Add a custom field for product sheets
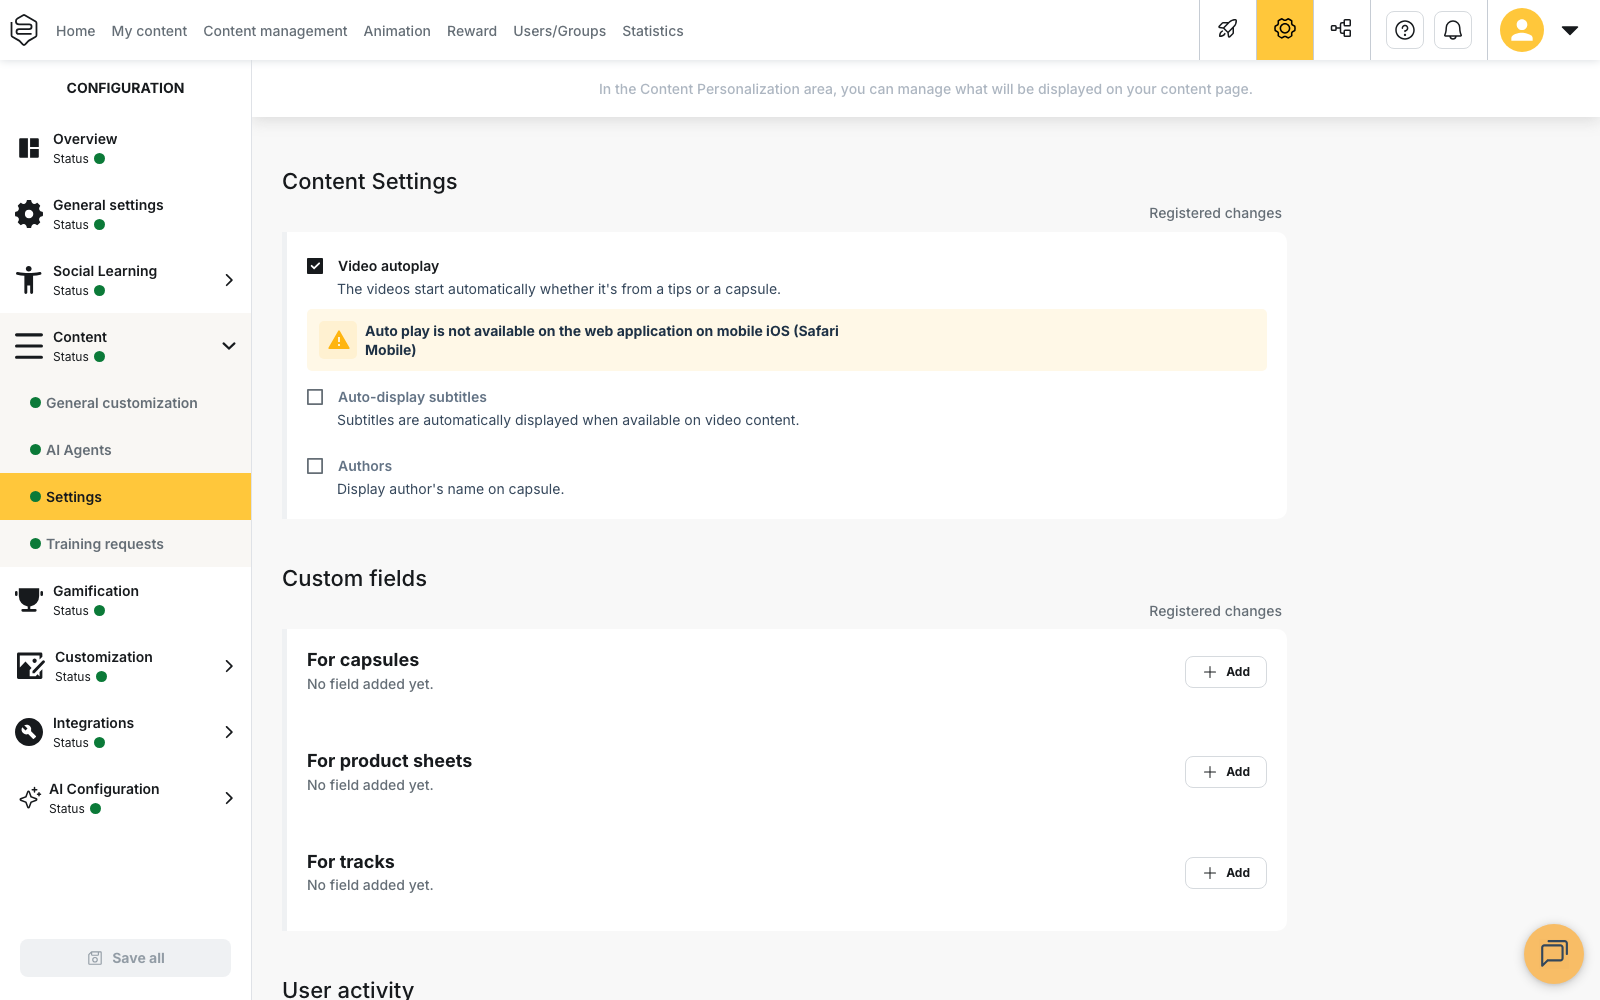The image size is (1600, 1000). pyautogui.click(x=1226, y=772)
